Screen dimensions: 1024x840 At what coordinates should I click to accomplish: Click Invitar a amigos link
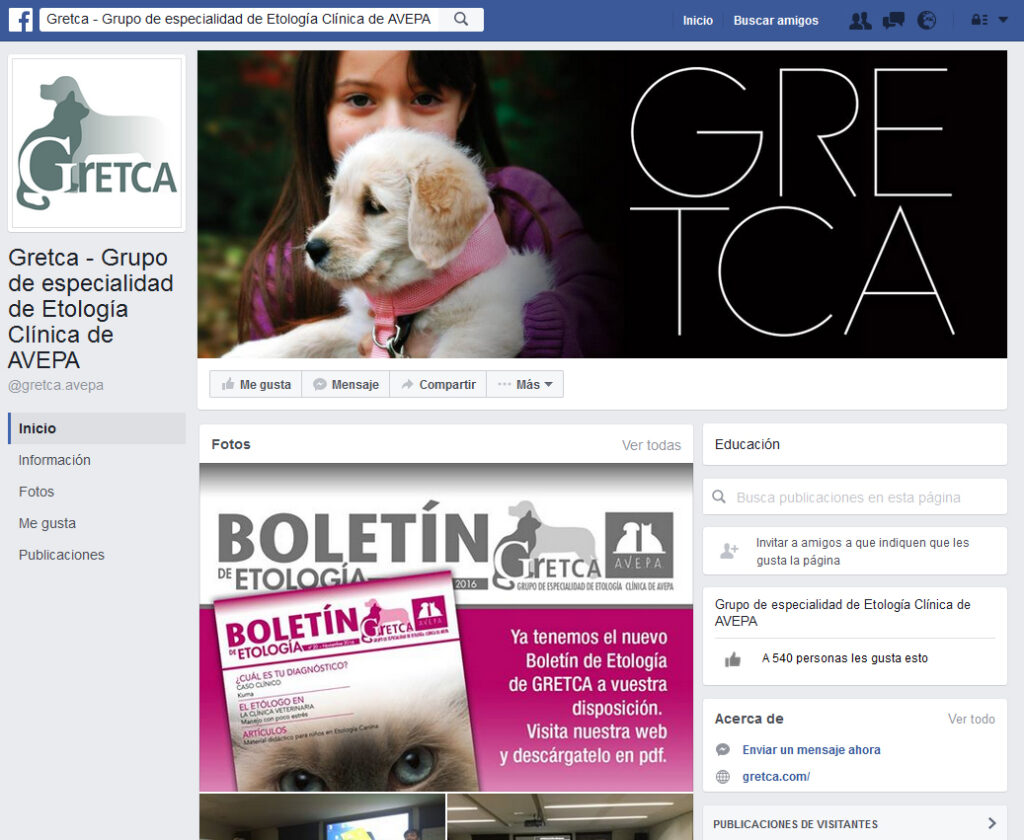pyautogui.click(x=862, y=551)
